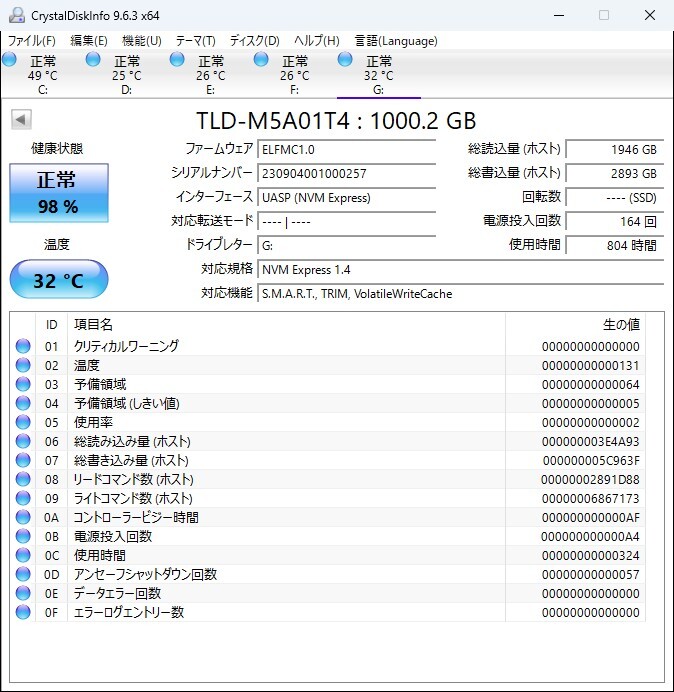
Task: Click status orb of 総読み込み量 (ホスト) row
Action: click(23, 441)
